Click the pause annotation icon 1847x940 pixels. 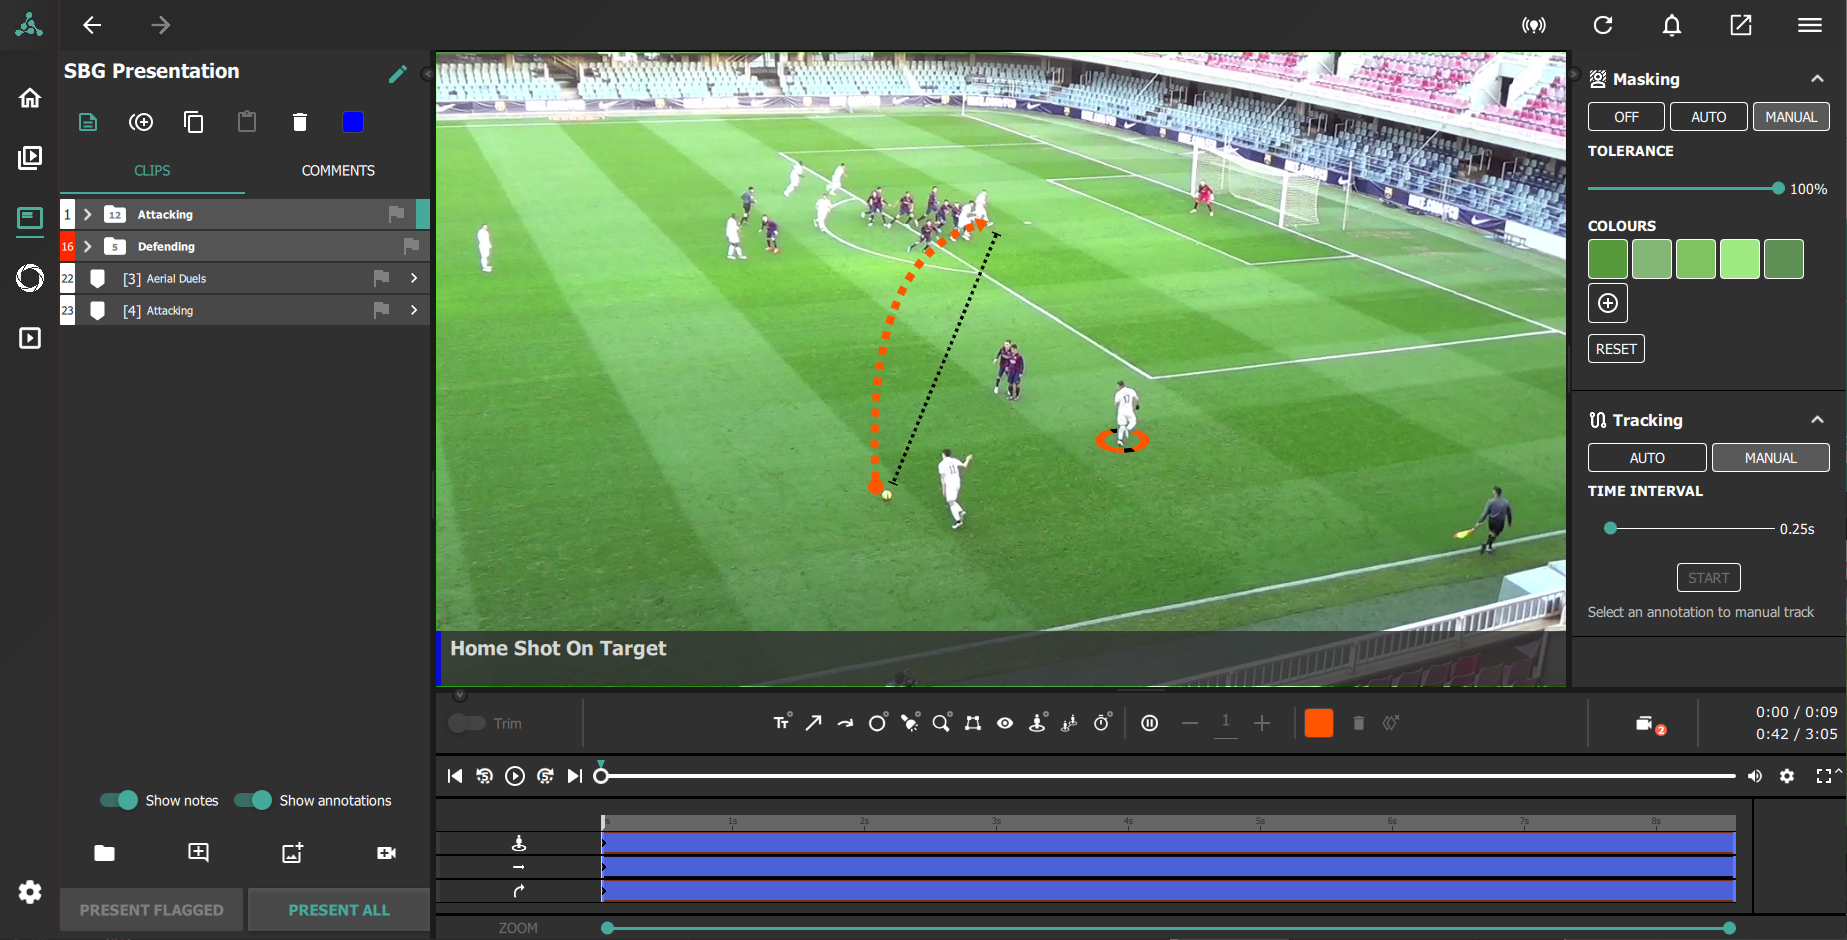[x=1150, y=723]
